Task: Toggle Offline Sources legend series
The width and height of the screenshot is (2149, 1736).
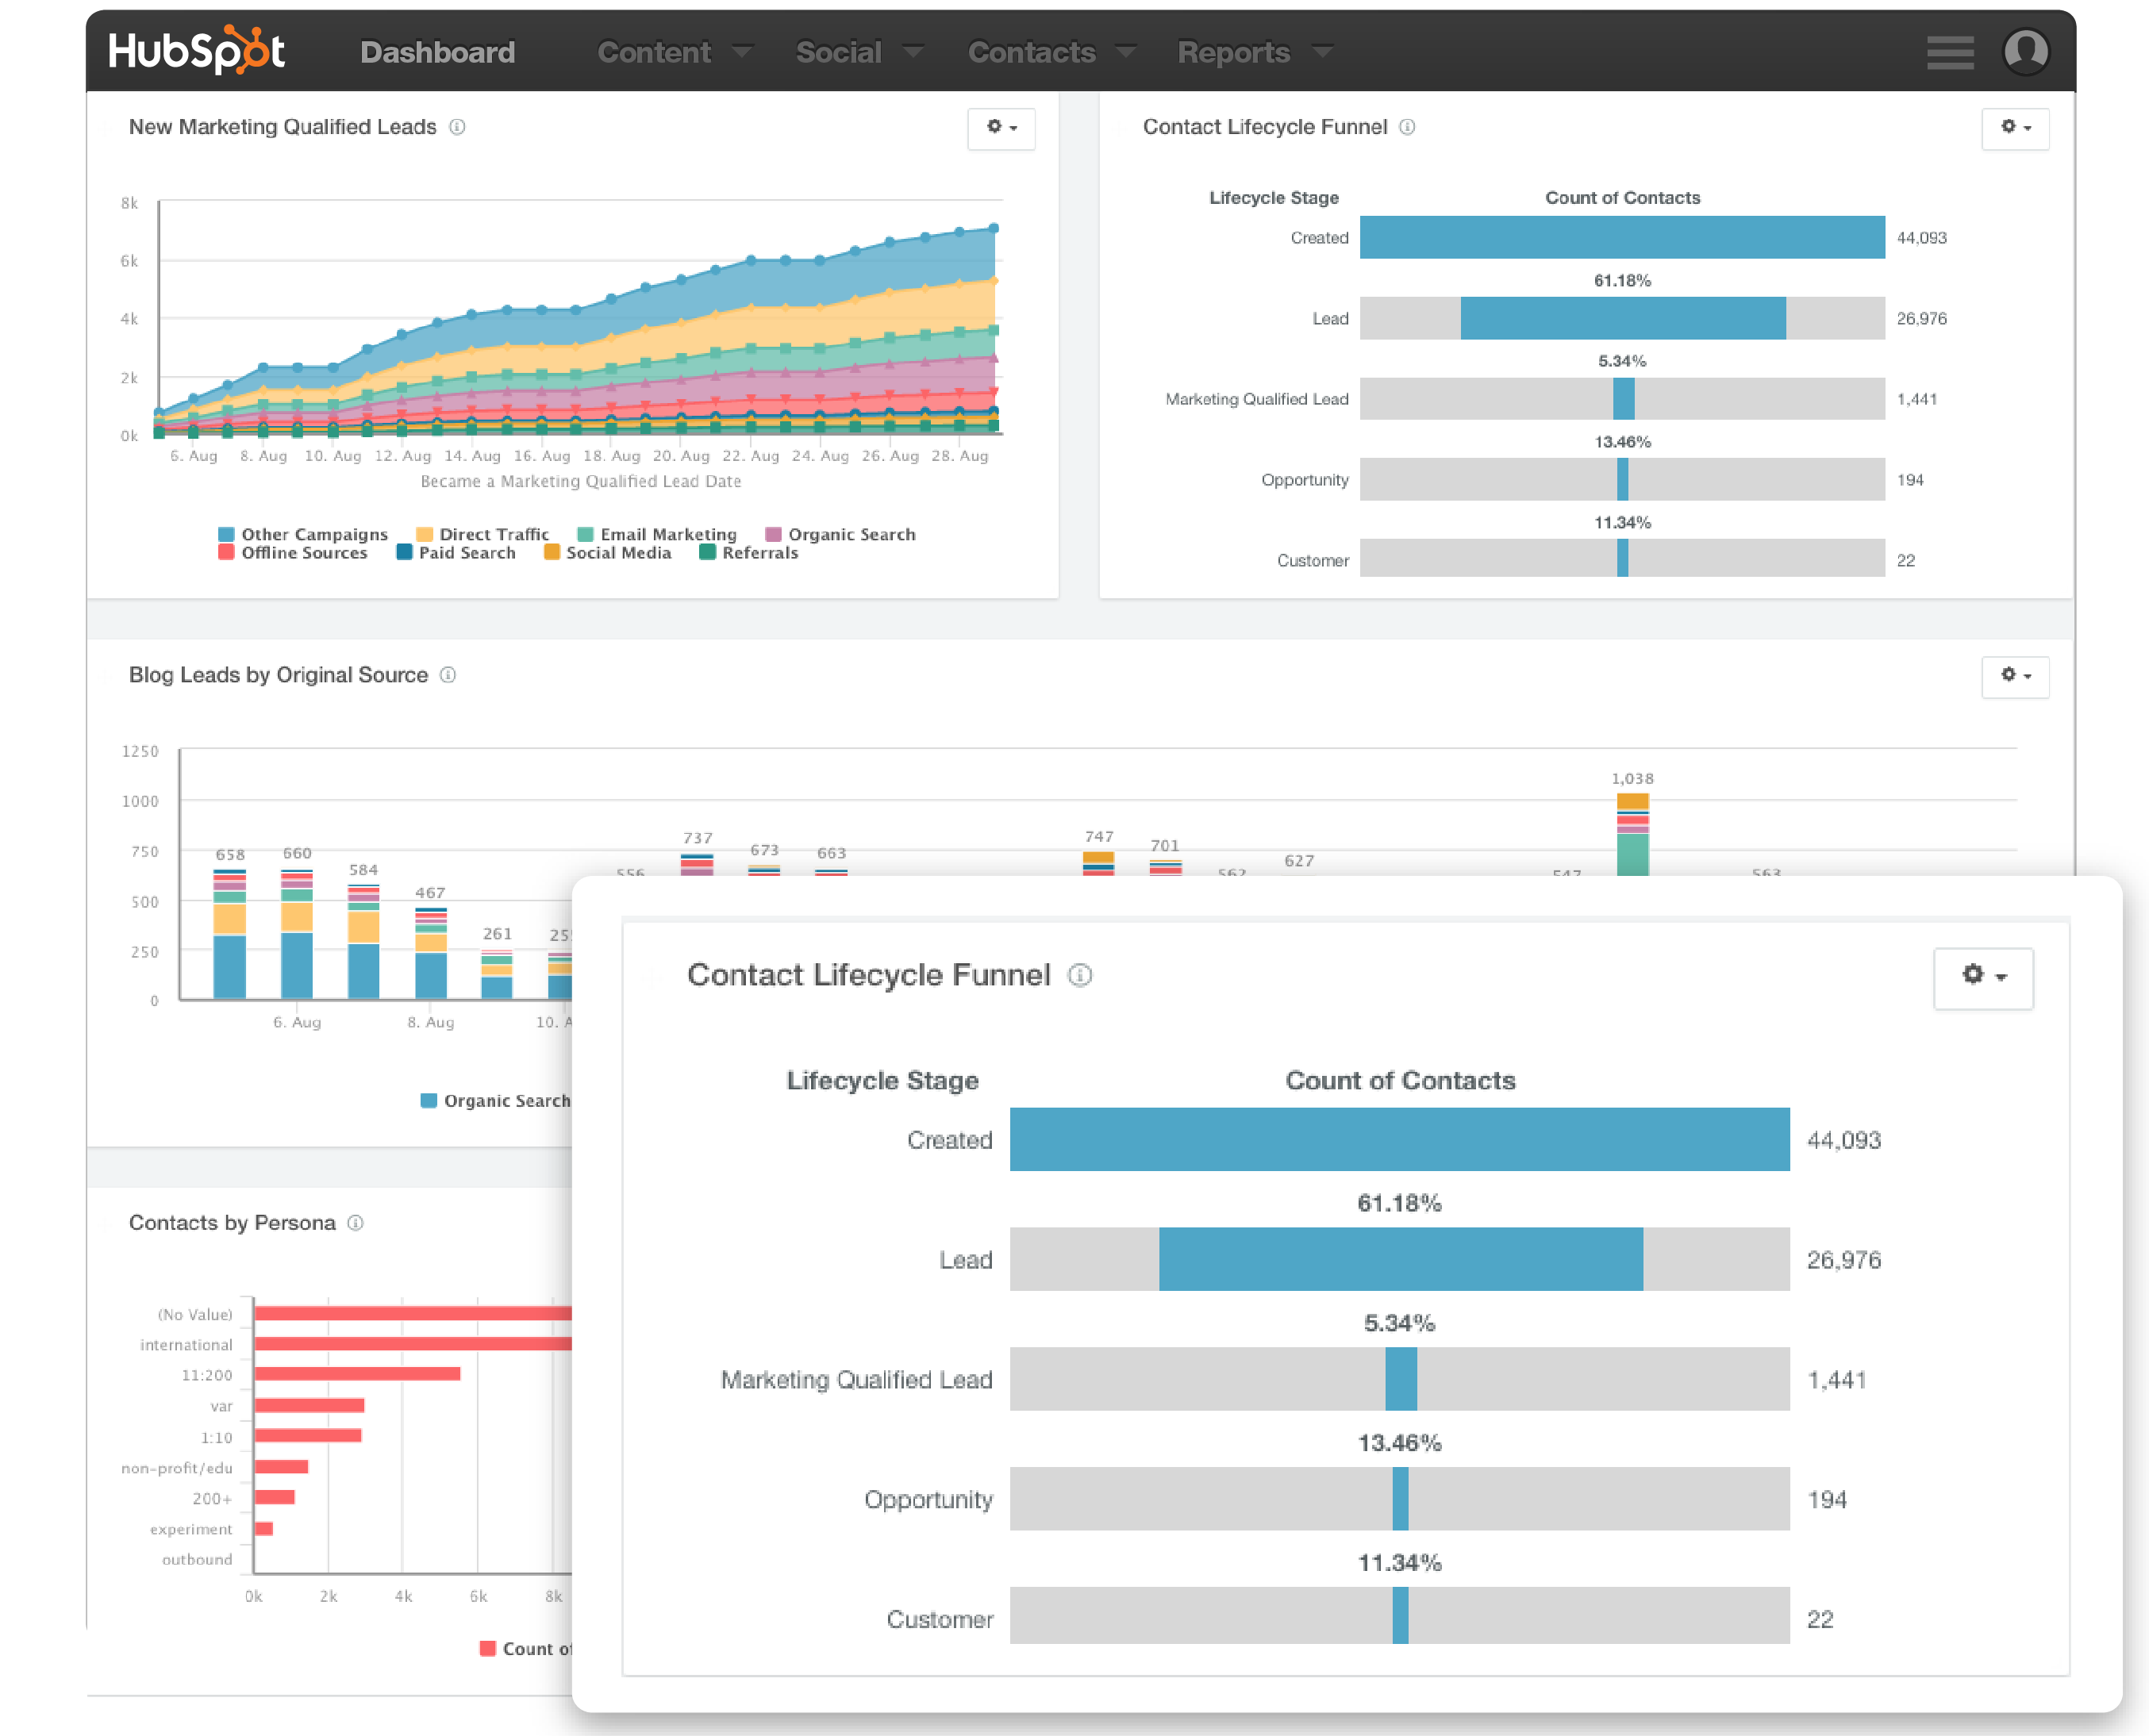Action: pyautogui.click(x=293, y=552)
